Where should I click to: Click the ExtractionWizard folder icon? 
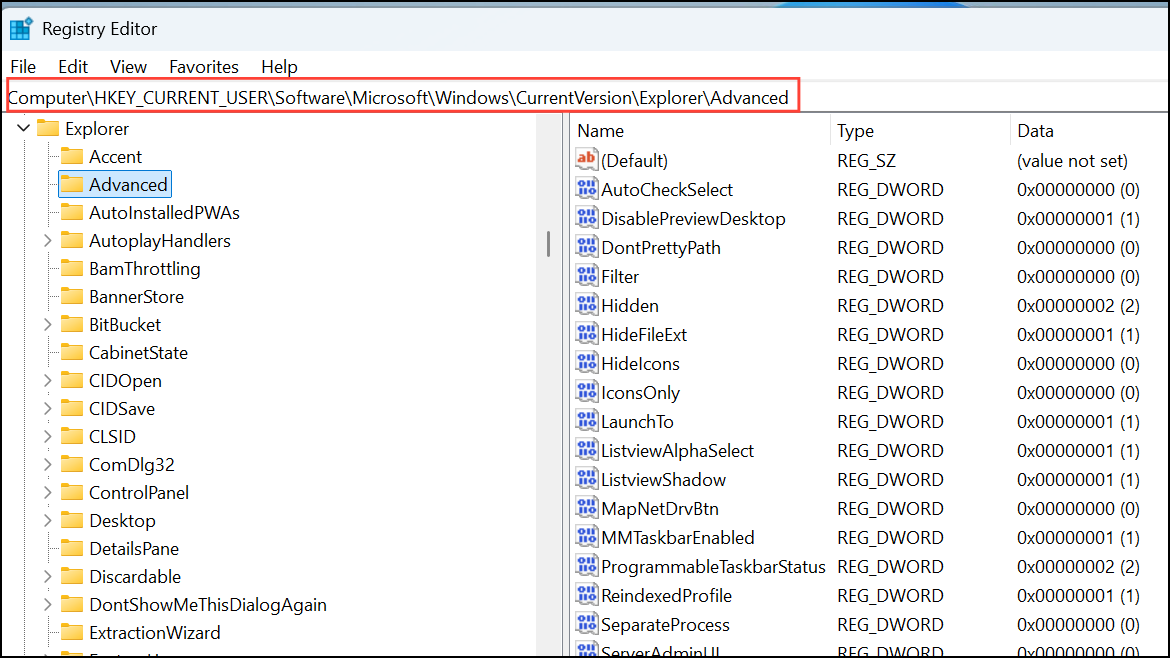click(72, 633)
